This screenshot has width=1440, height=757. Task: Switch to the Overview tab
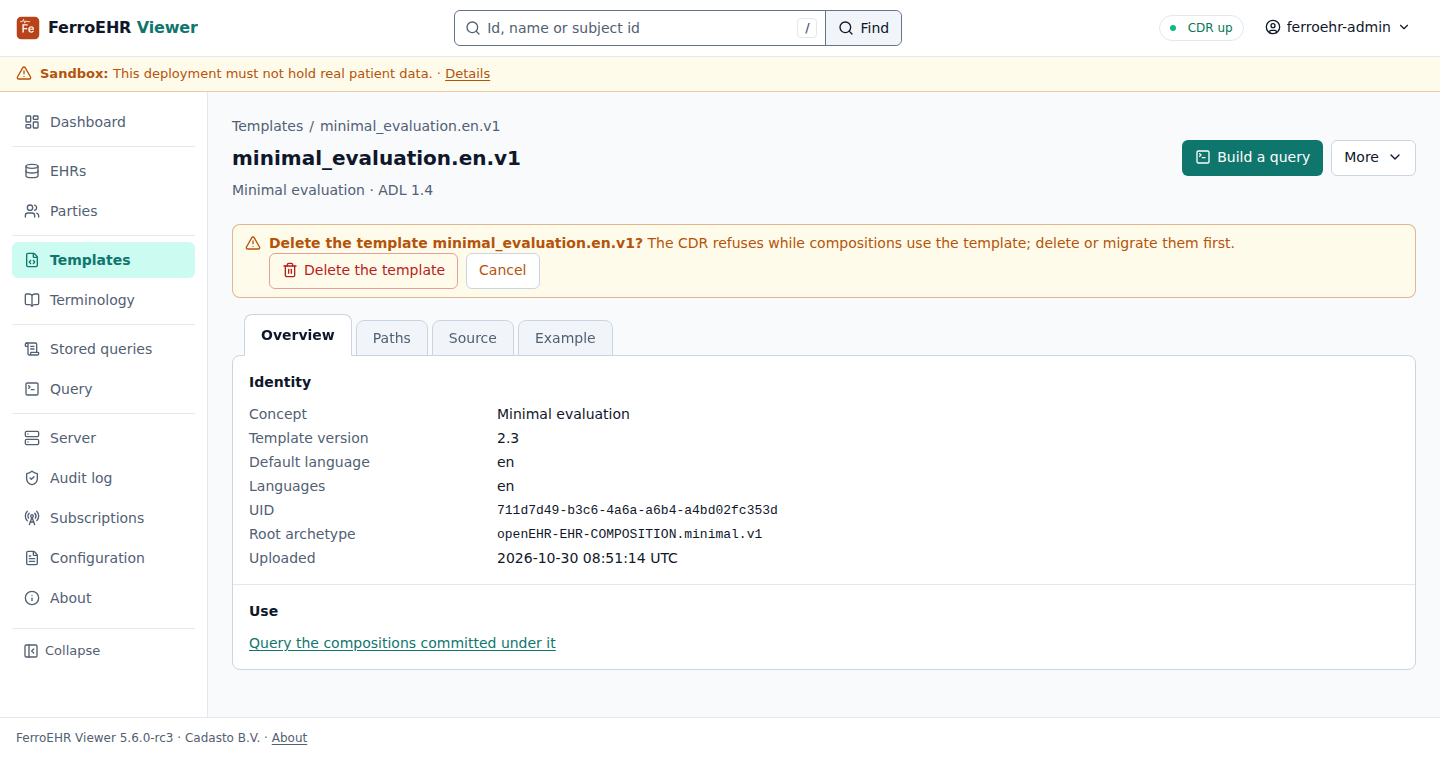[x=298, y=335]
